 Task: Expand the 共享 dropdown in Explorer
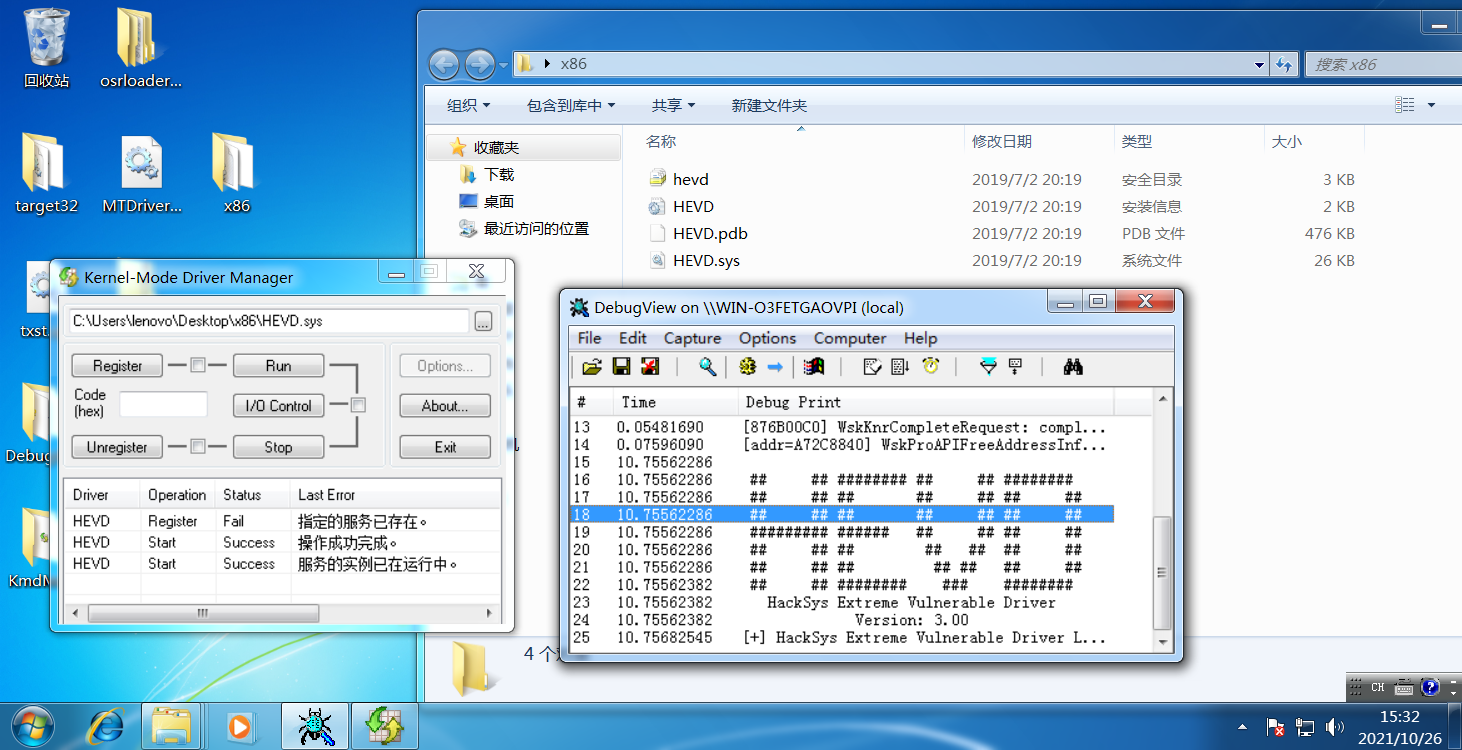coord(673,105)
